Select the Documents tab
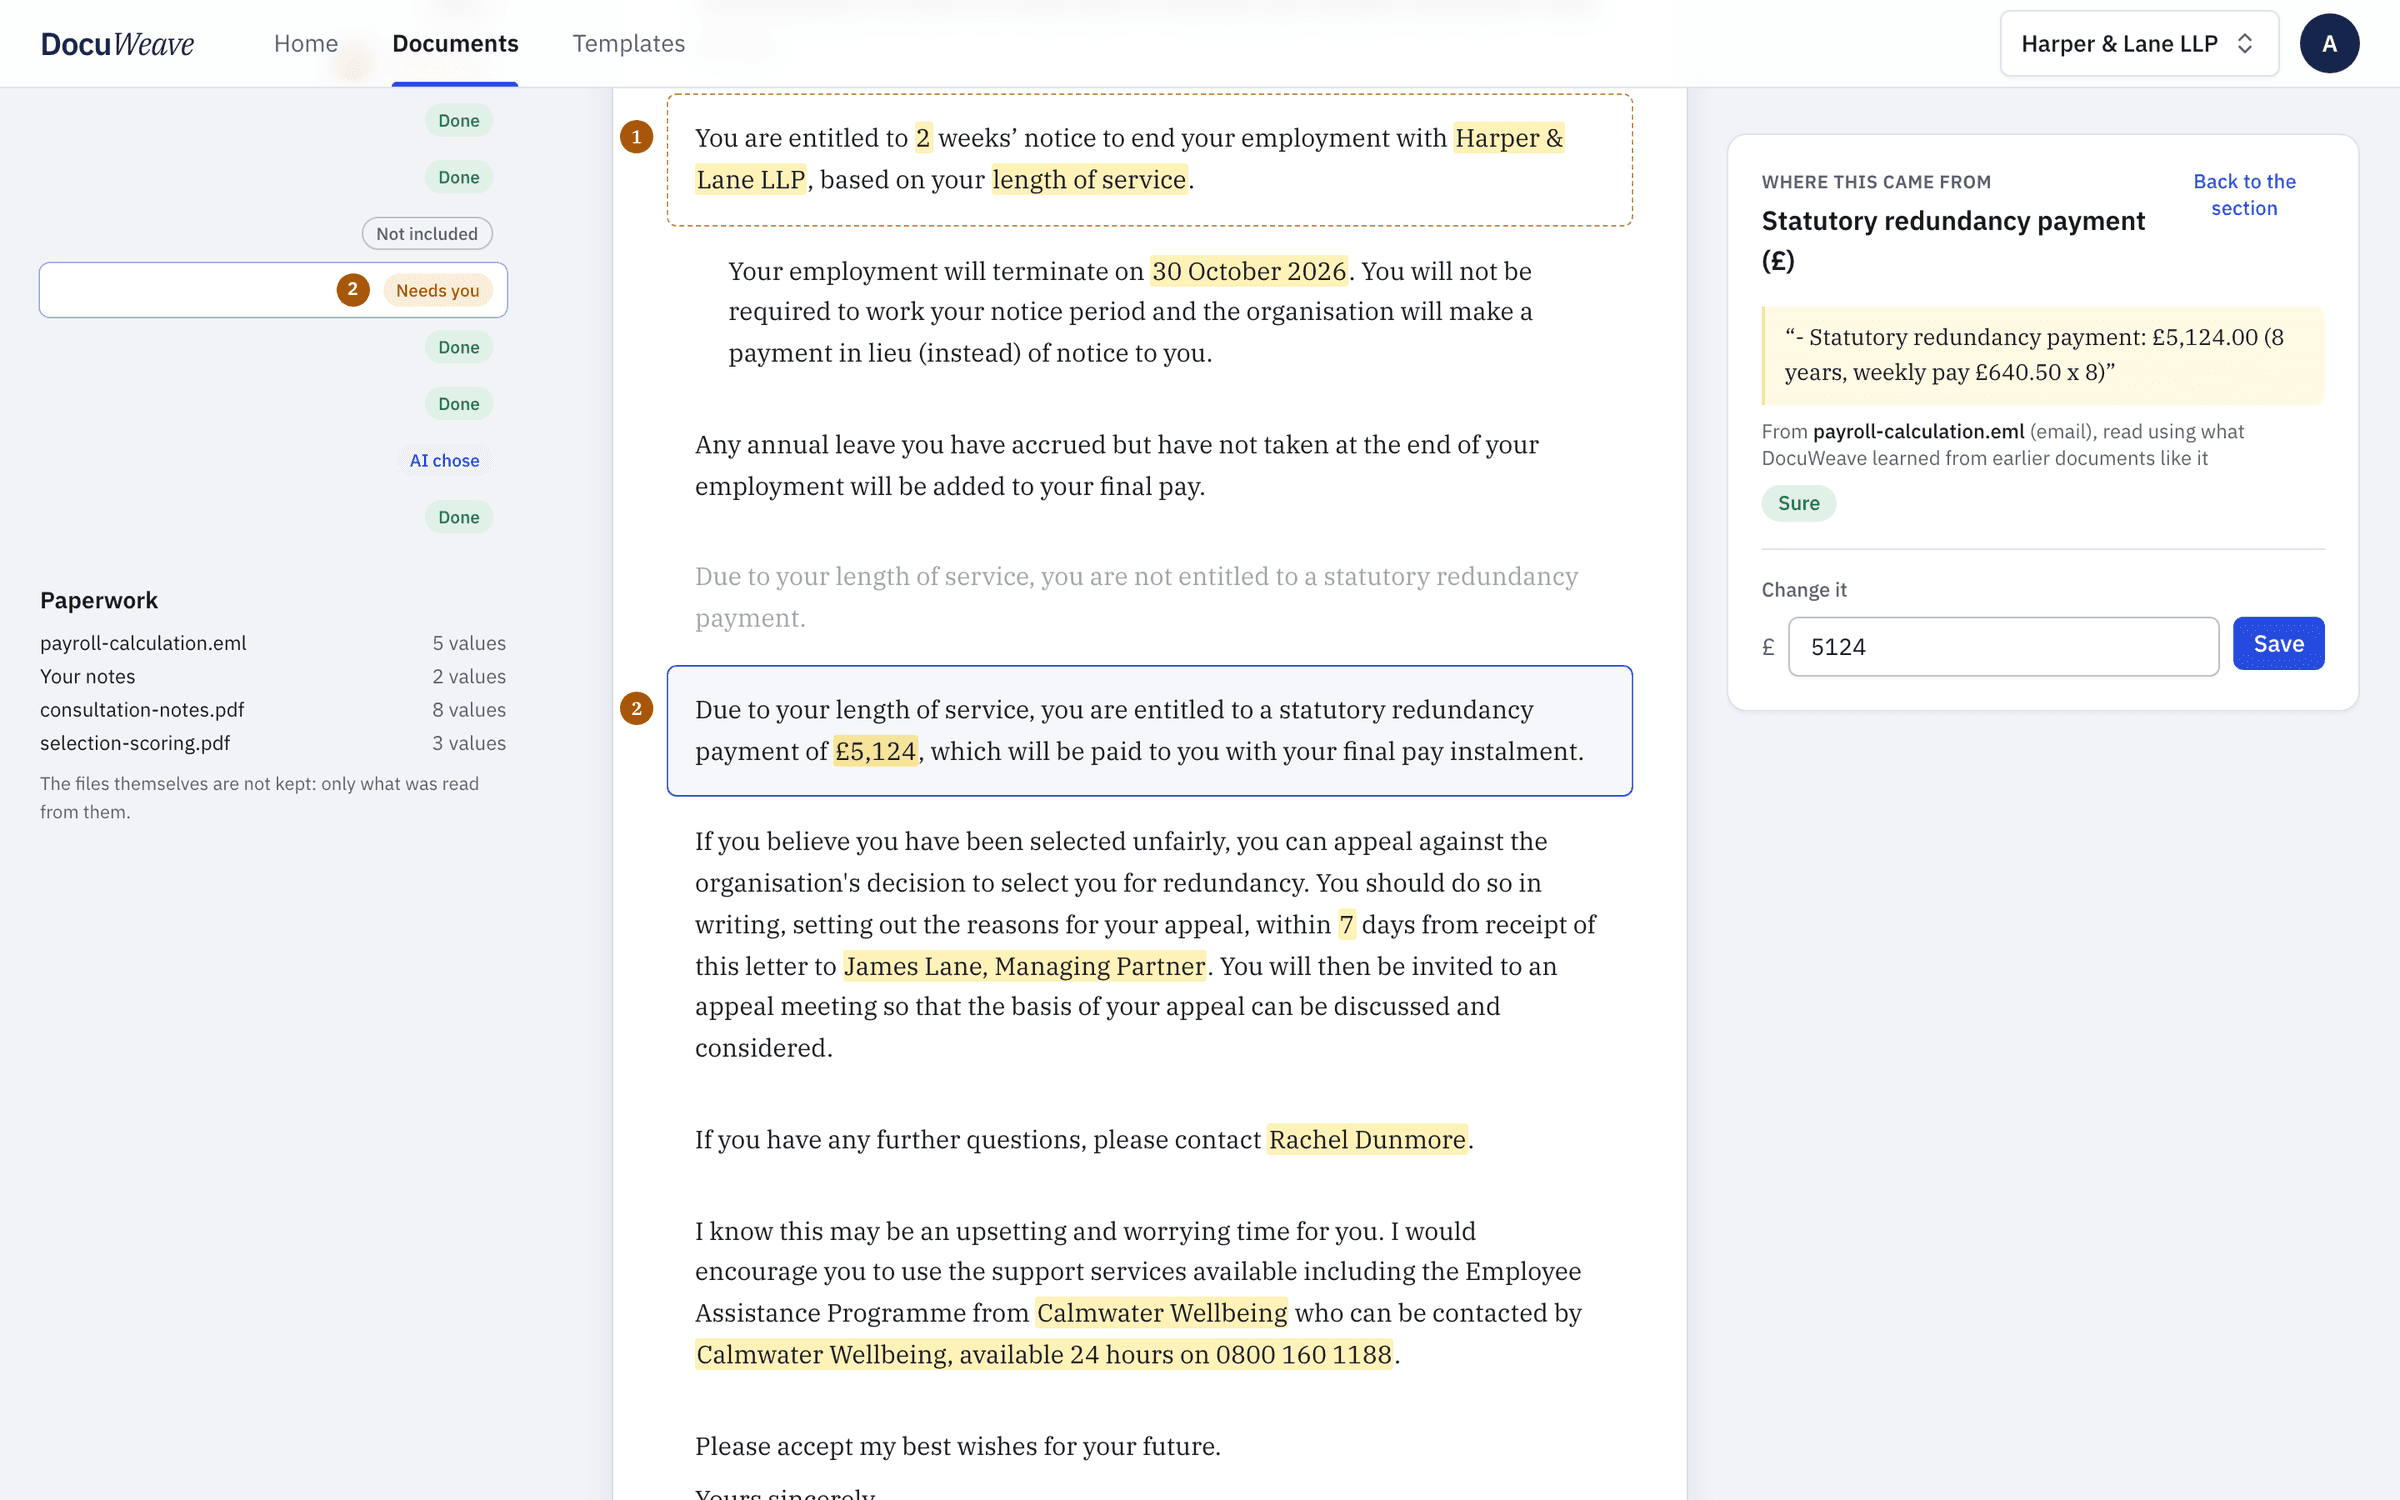This screenshot has width=2400, height=1500. [x=455, y=43]
